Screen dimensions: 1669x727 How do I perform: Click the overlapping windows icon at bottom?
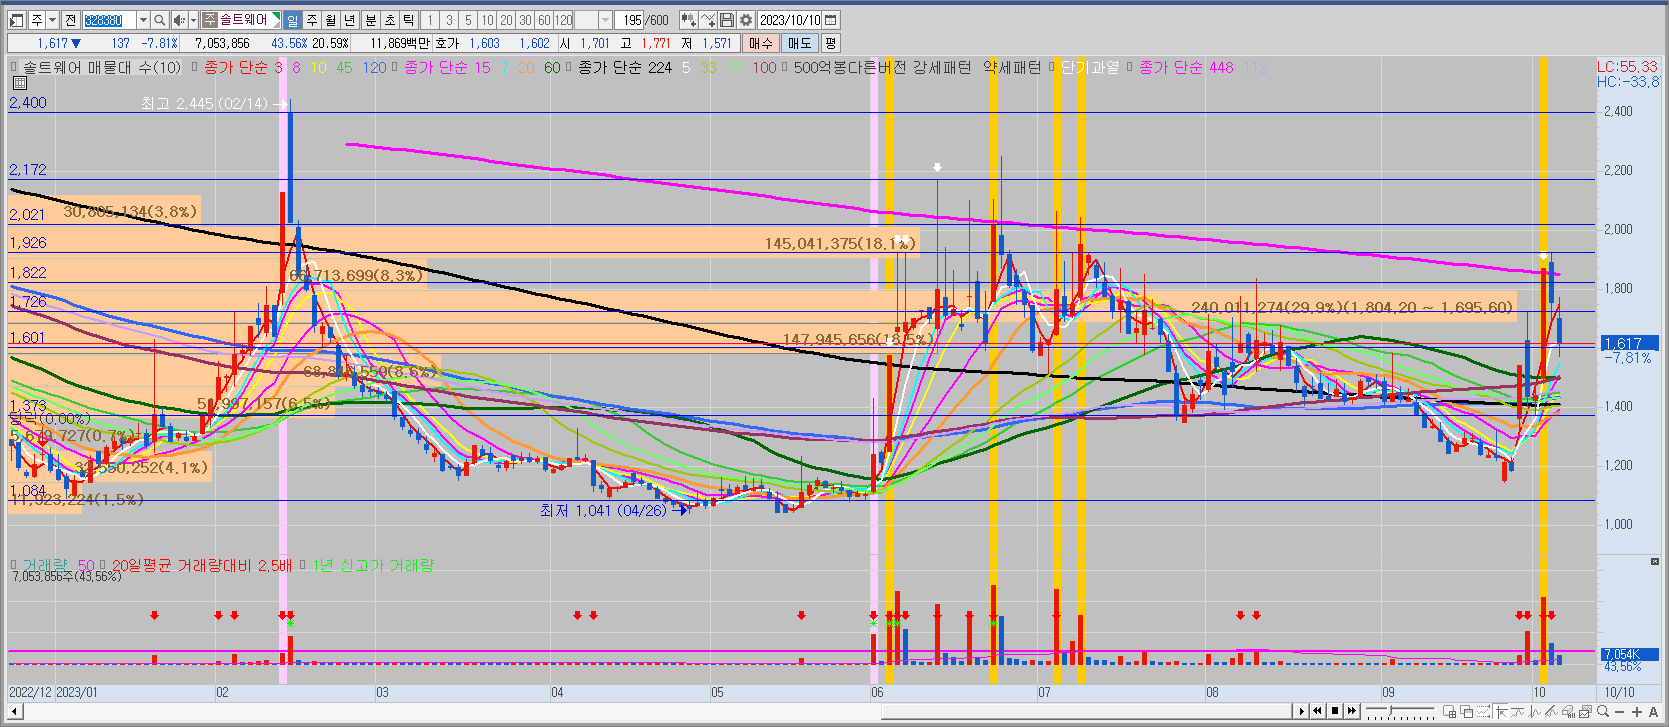click(x=1467, y=711)
